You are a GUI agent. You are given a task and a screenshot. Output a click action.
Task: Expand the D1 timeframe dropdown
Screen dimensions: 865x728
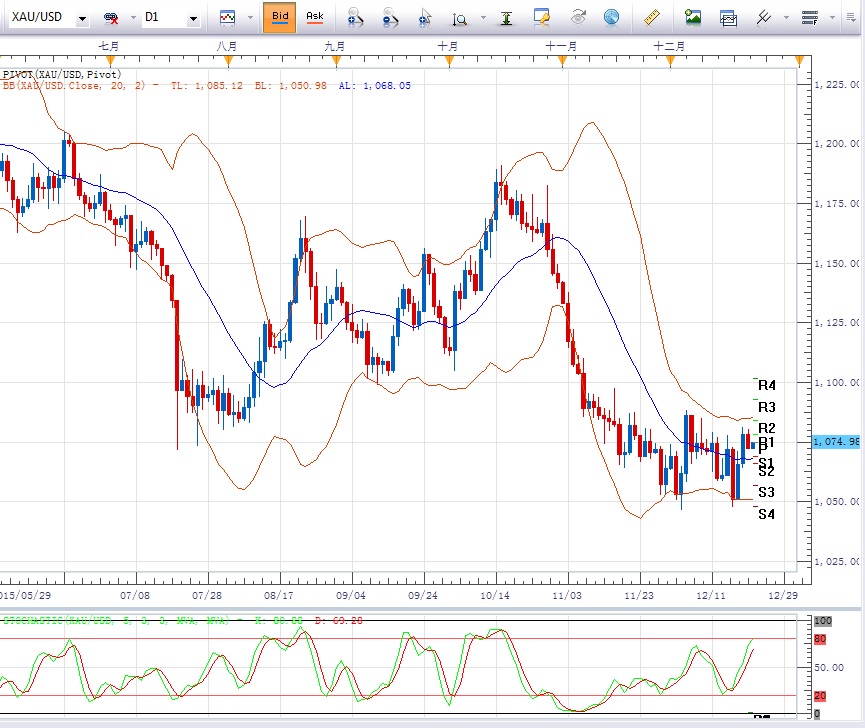pos(192,18)
